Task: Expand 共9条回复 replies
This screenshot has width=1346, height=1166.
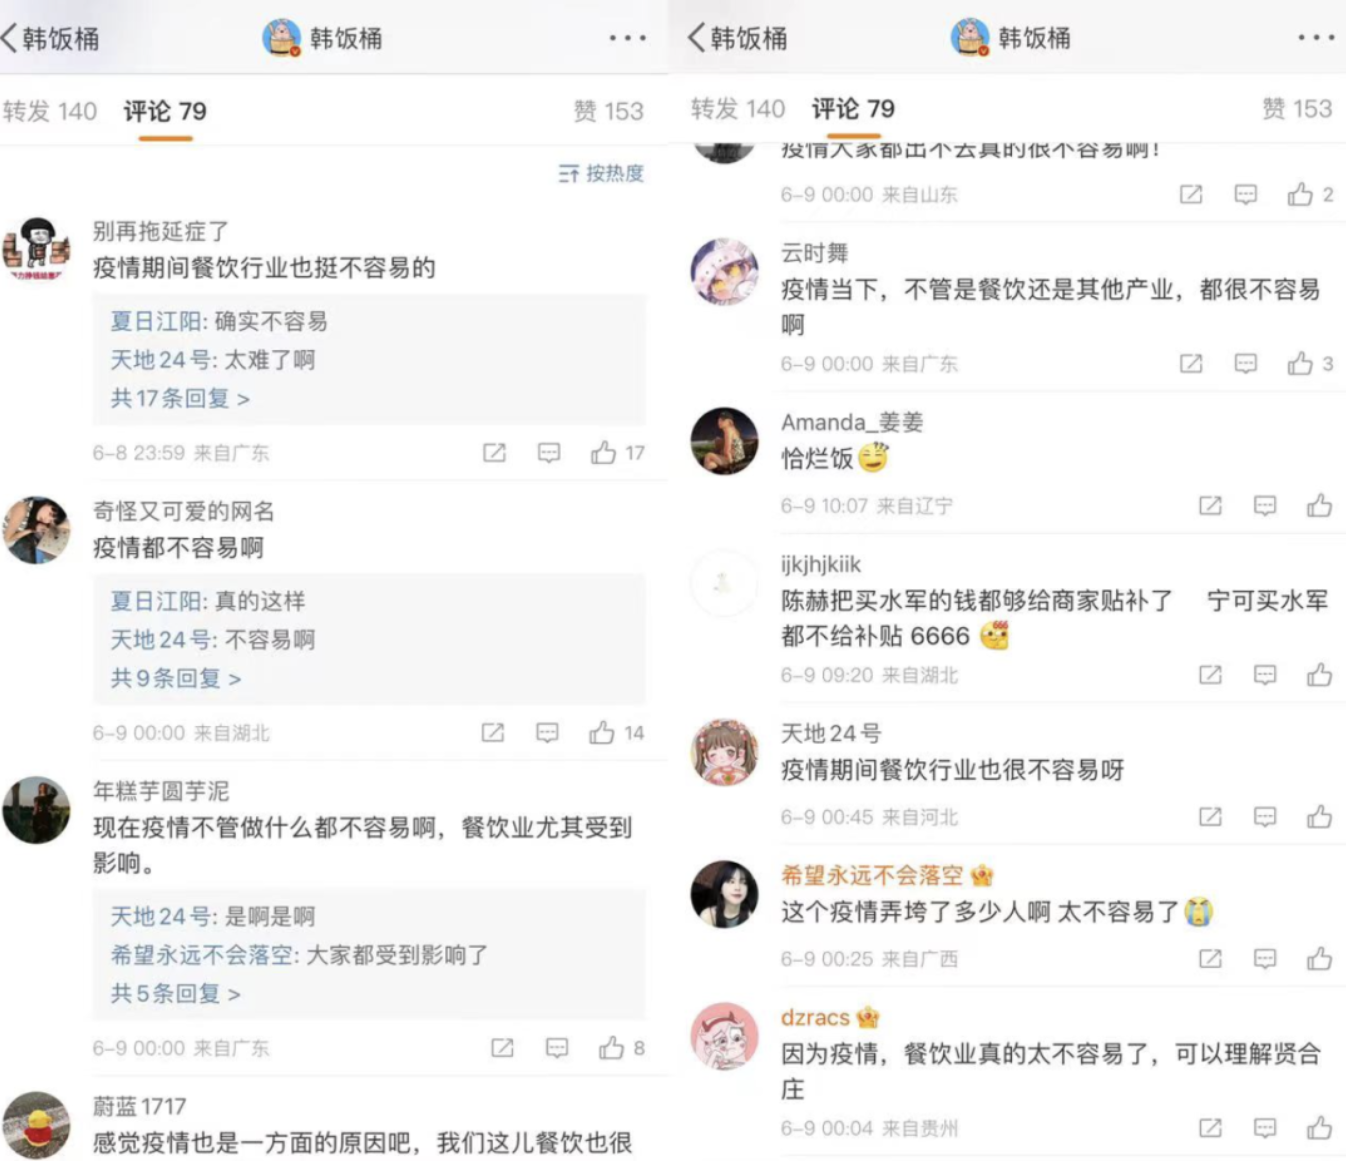Action: coord(176,678)
